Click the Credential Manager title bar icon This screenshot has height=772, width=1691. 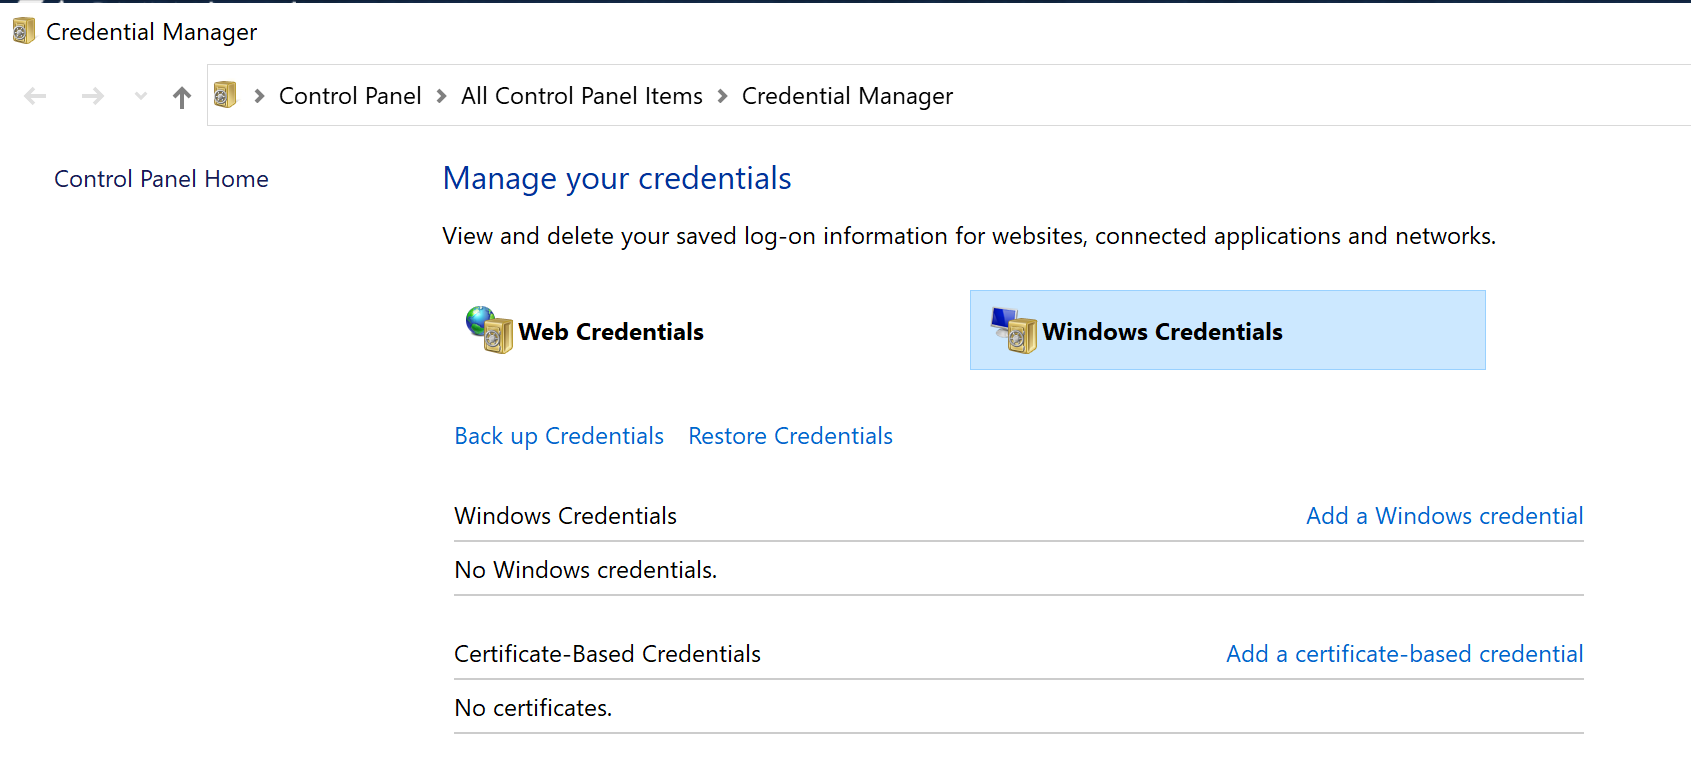click(x=23, y=32)
